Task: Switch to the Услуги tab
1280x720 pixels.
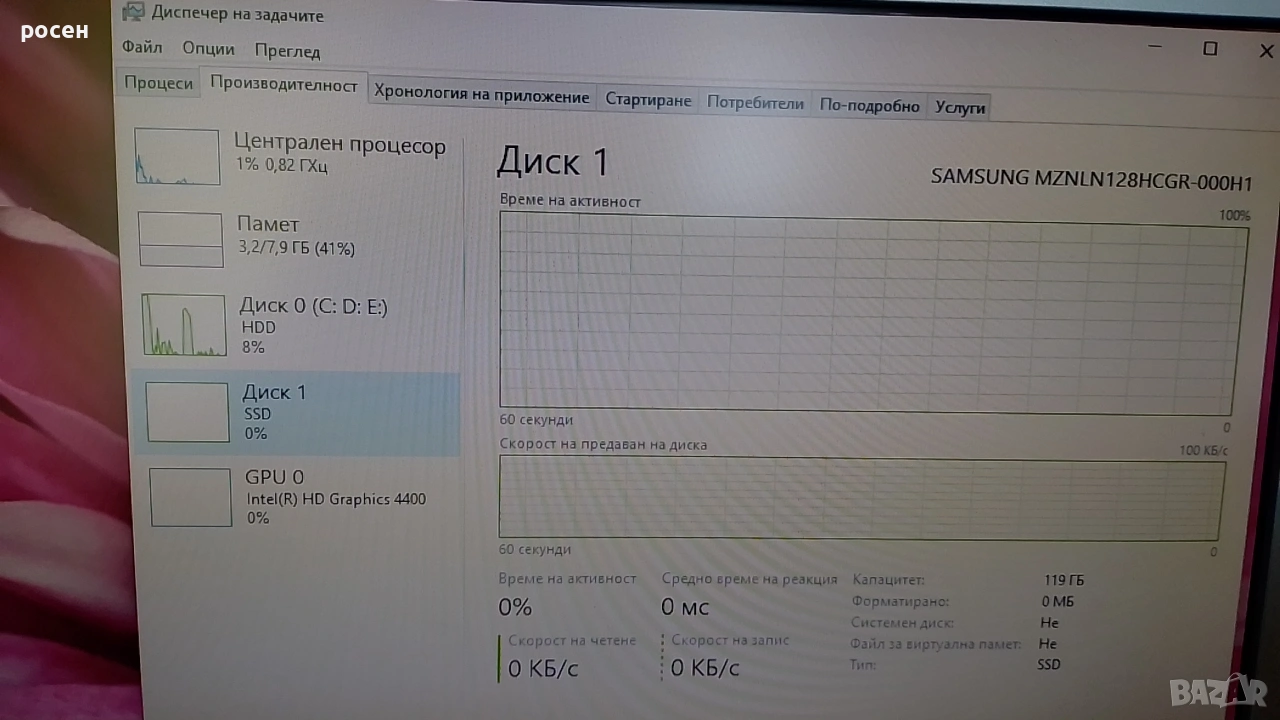Action: (960, 108)
